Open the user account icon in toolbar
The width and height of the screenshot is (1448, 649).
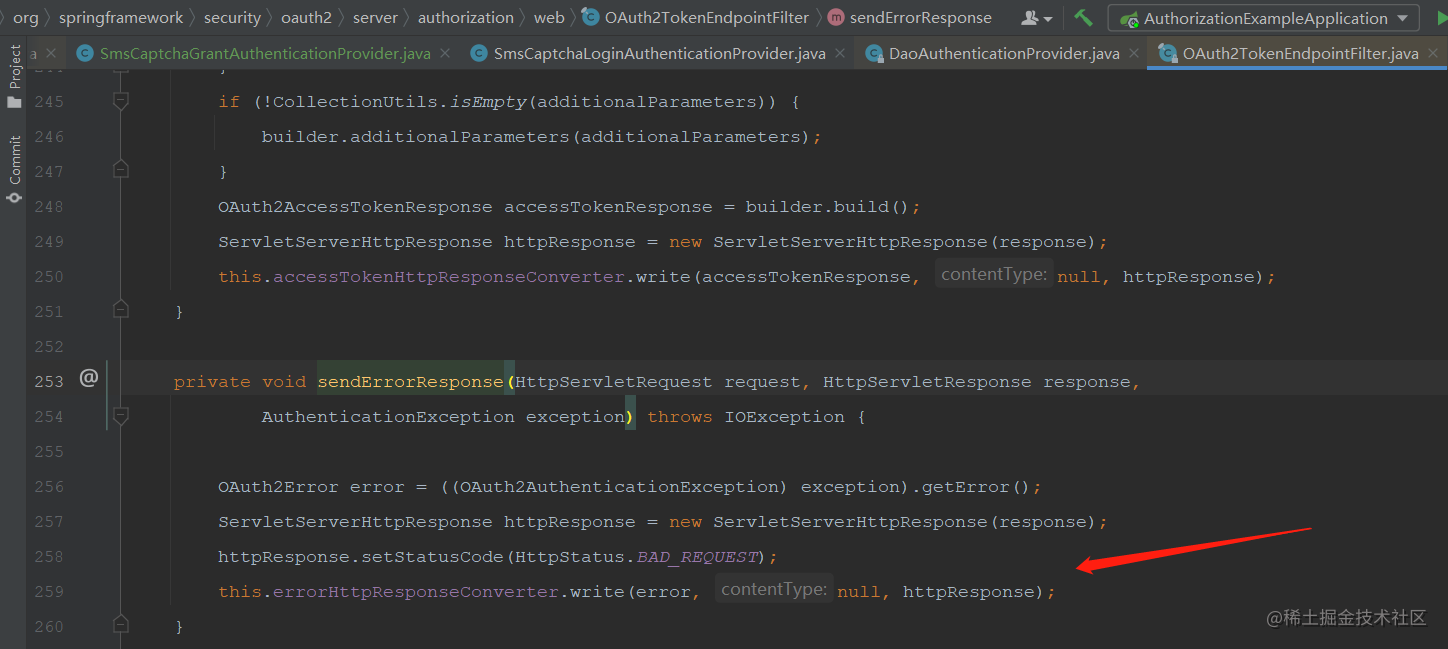1036,18
